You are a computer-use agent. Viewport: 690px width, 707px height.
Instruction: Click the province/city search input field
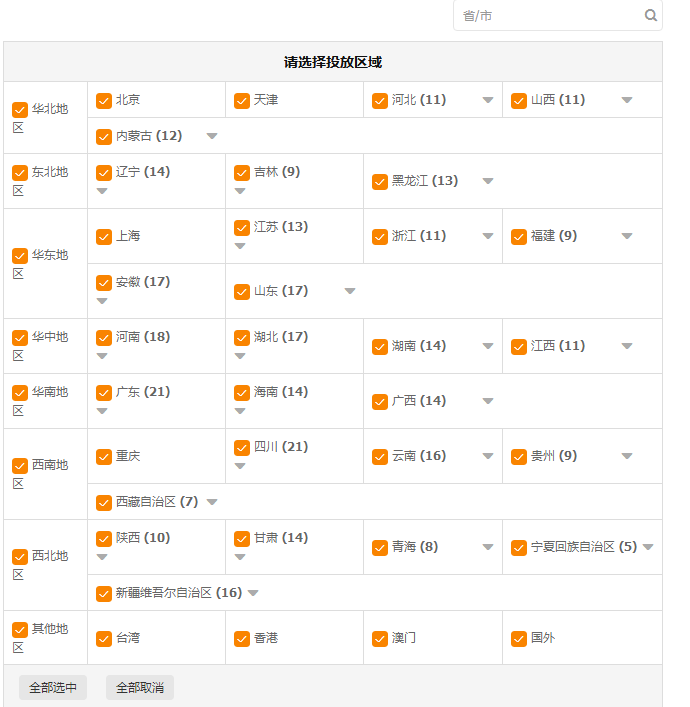pyautogui.click(x=550, y=16)
